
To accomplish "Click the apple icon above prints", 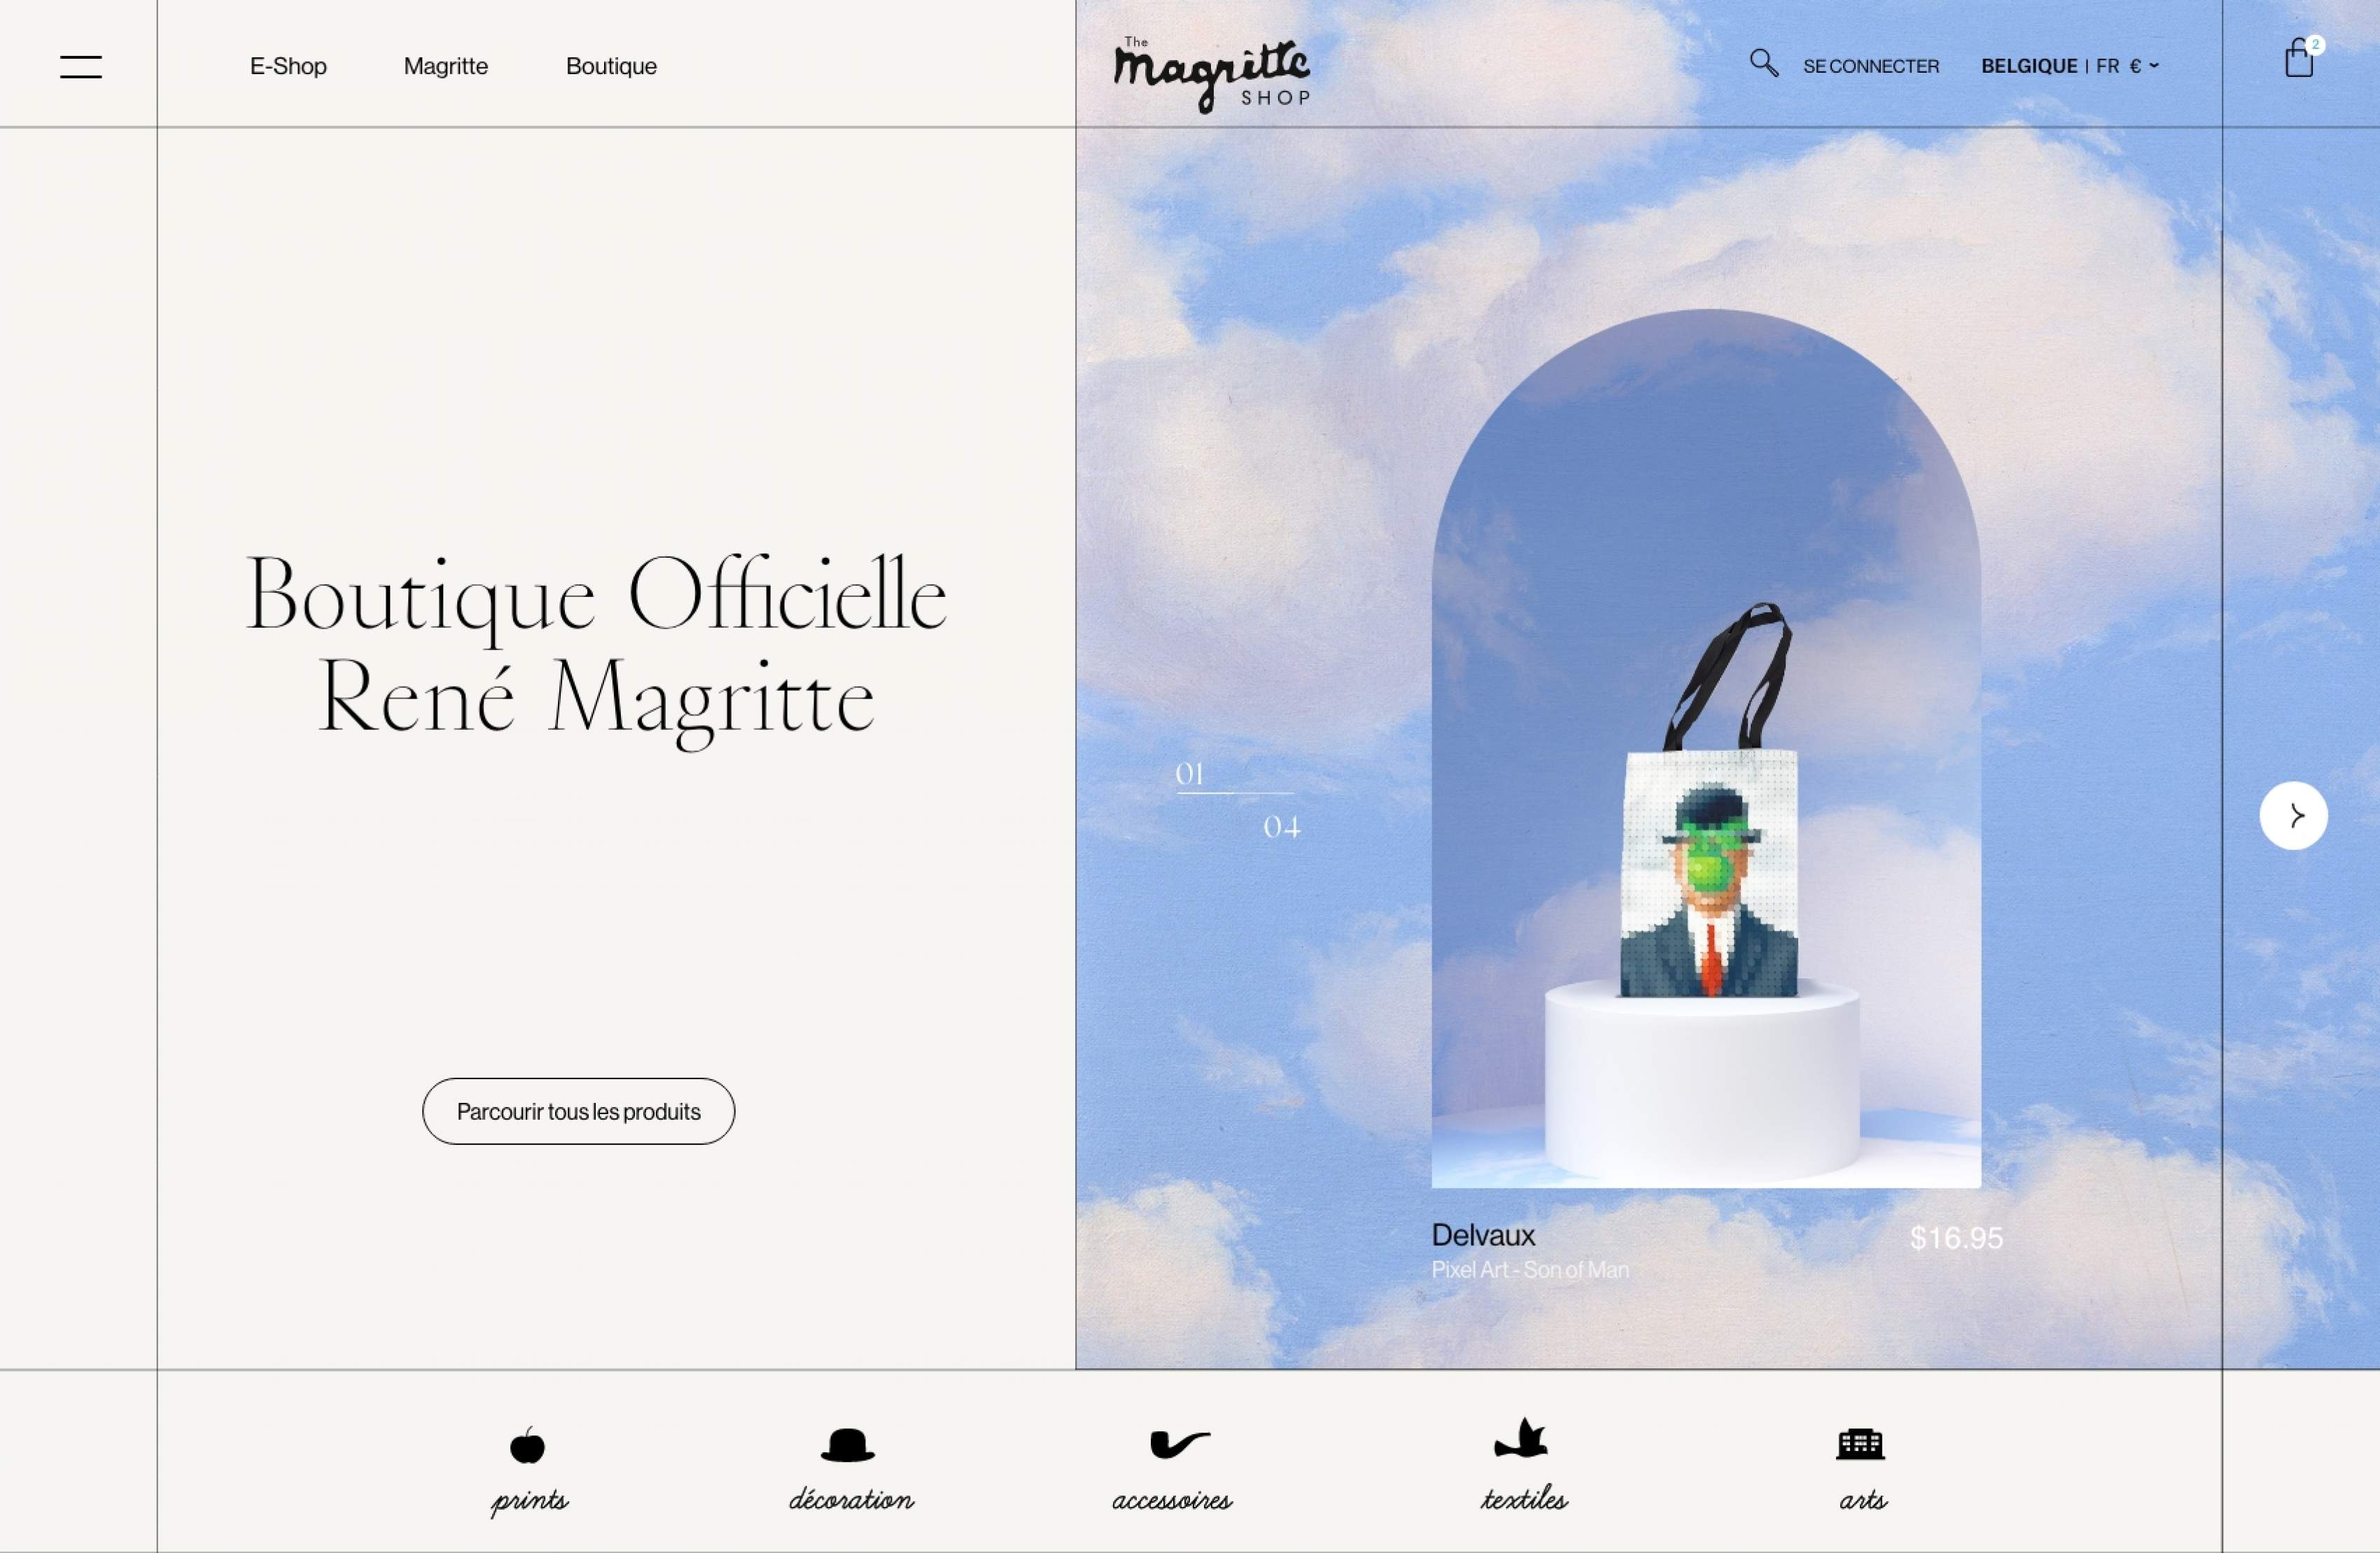I will [x=527, y=1445].
